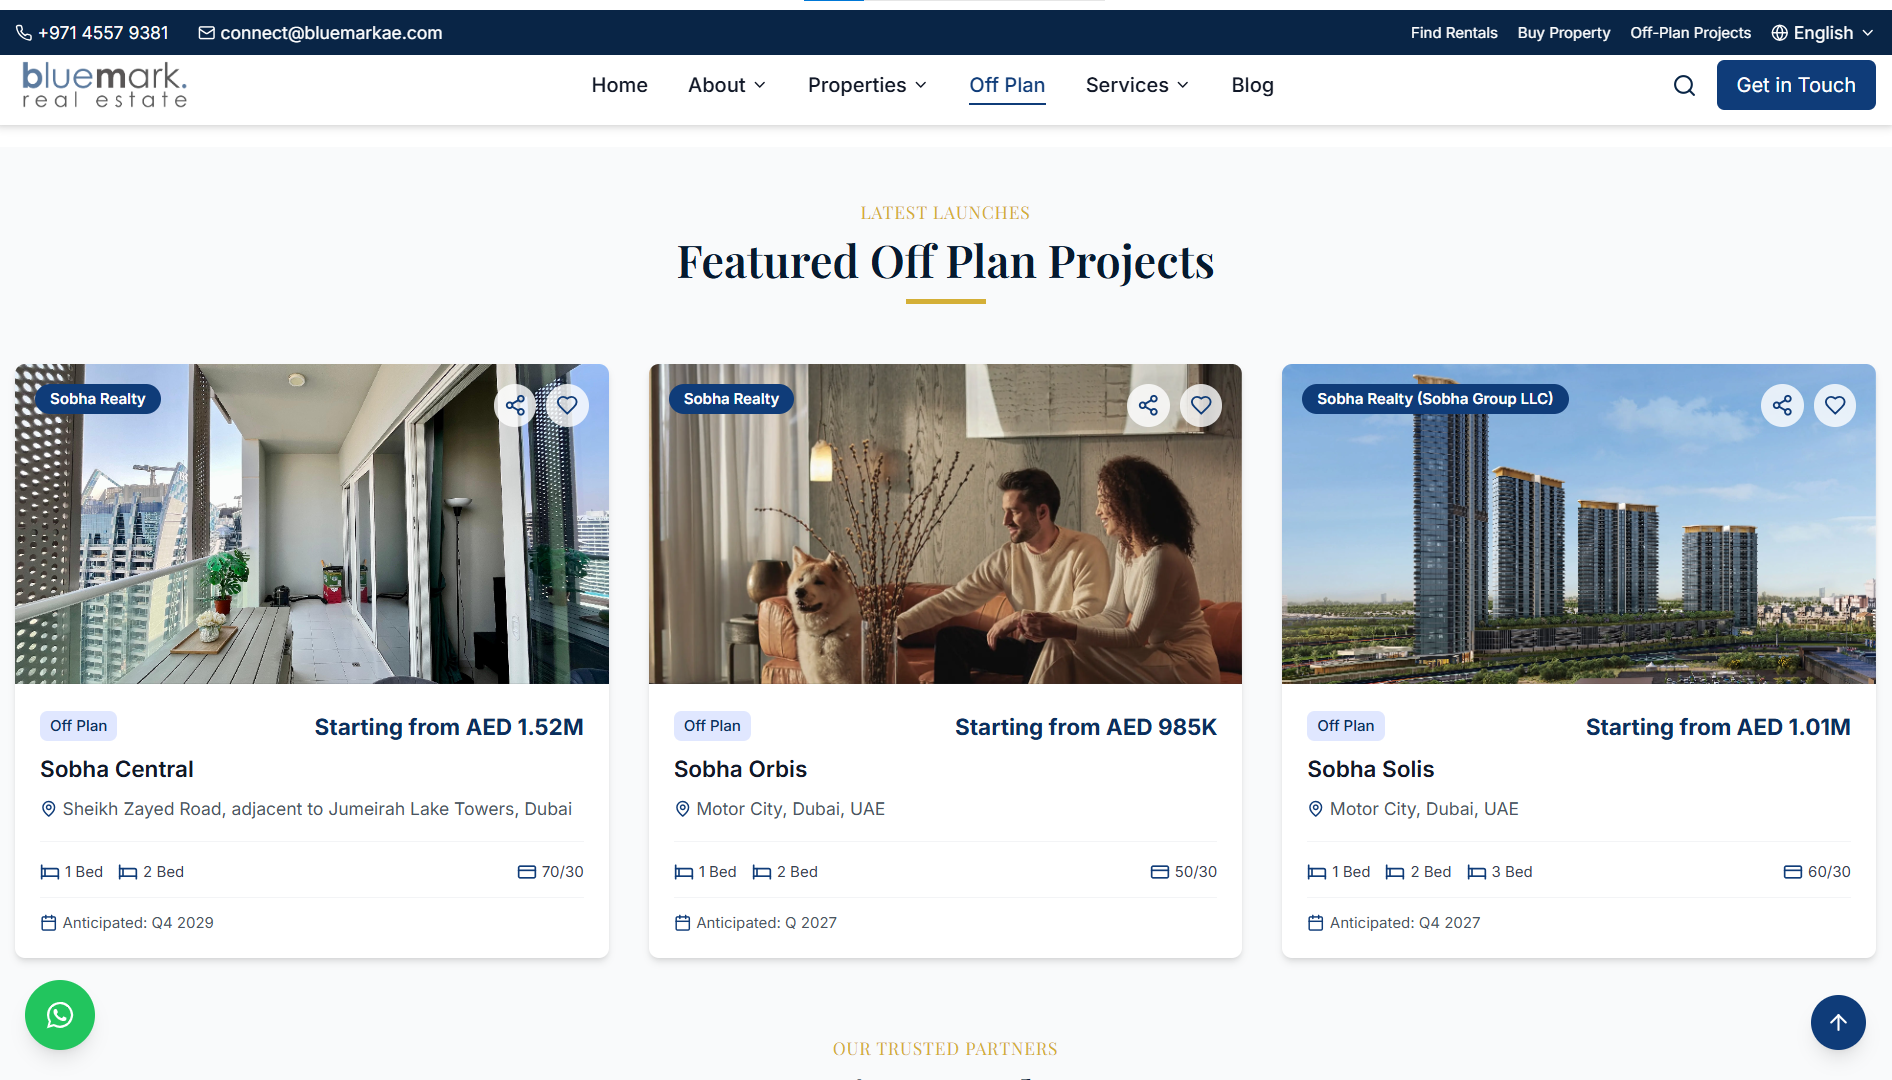Viewport: 1892px width, 1080px height.
Task: Click the scroll-to-top arrow button
Action: [1838, 1022]
